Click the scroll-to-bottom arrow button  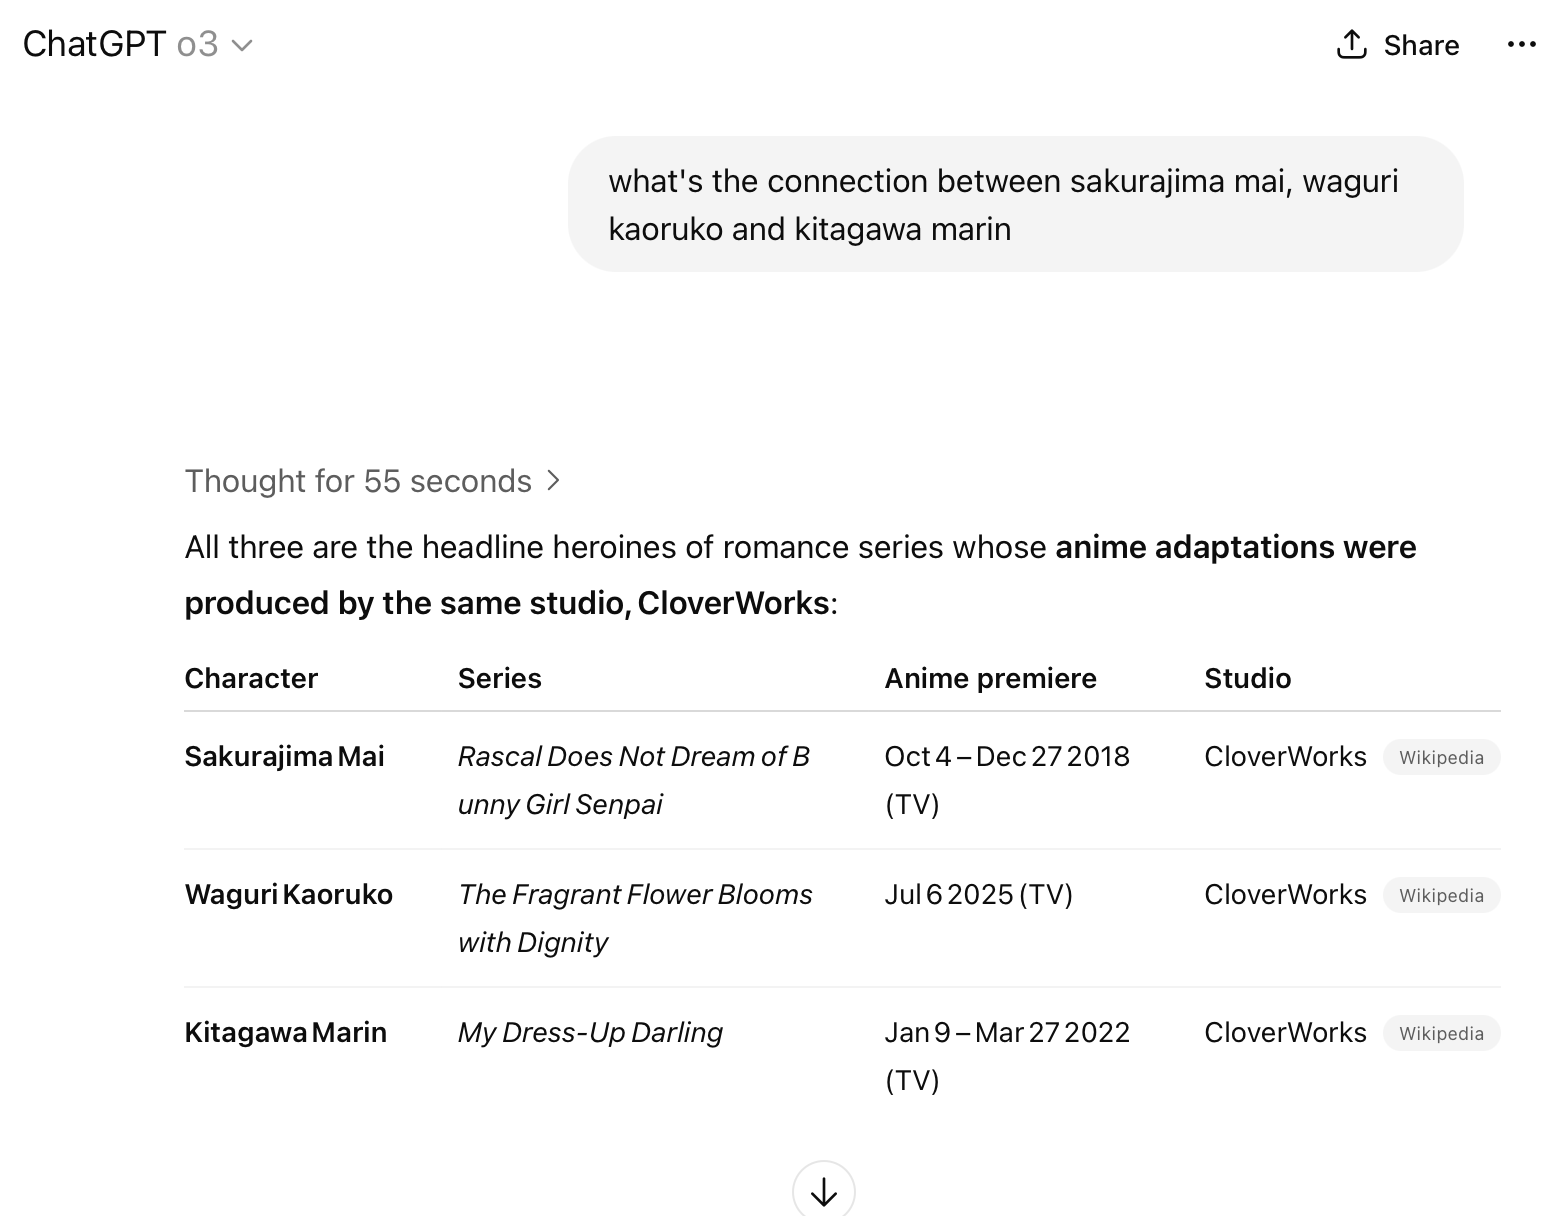click(x=823, y=1191)
